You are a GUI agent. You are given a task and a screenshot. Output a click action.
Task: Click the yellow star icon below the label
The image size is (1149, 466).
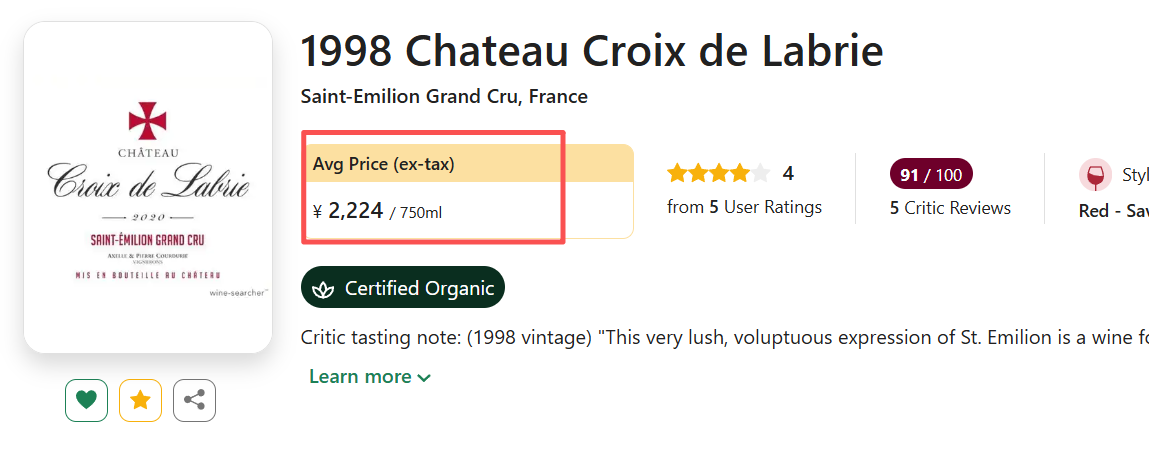coord(140,401)
